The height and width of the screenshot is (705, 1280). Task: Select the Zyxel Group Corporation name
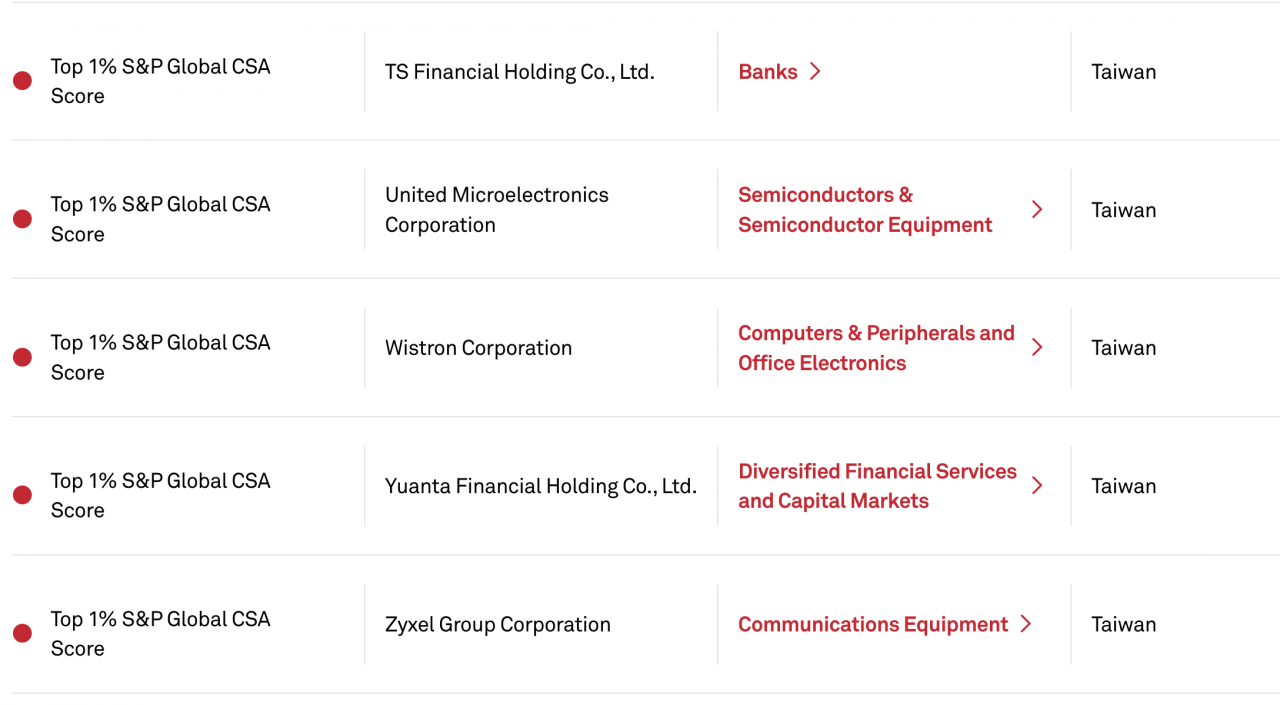tap(498, 624)
